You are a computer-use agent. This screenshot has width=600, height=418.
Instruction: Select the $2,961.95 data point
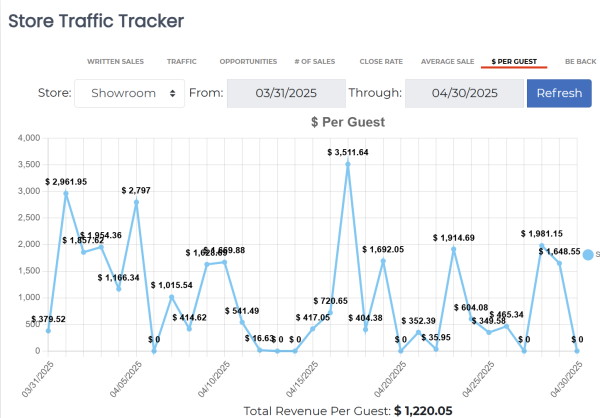[66, 193]
